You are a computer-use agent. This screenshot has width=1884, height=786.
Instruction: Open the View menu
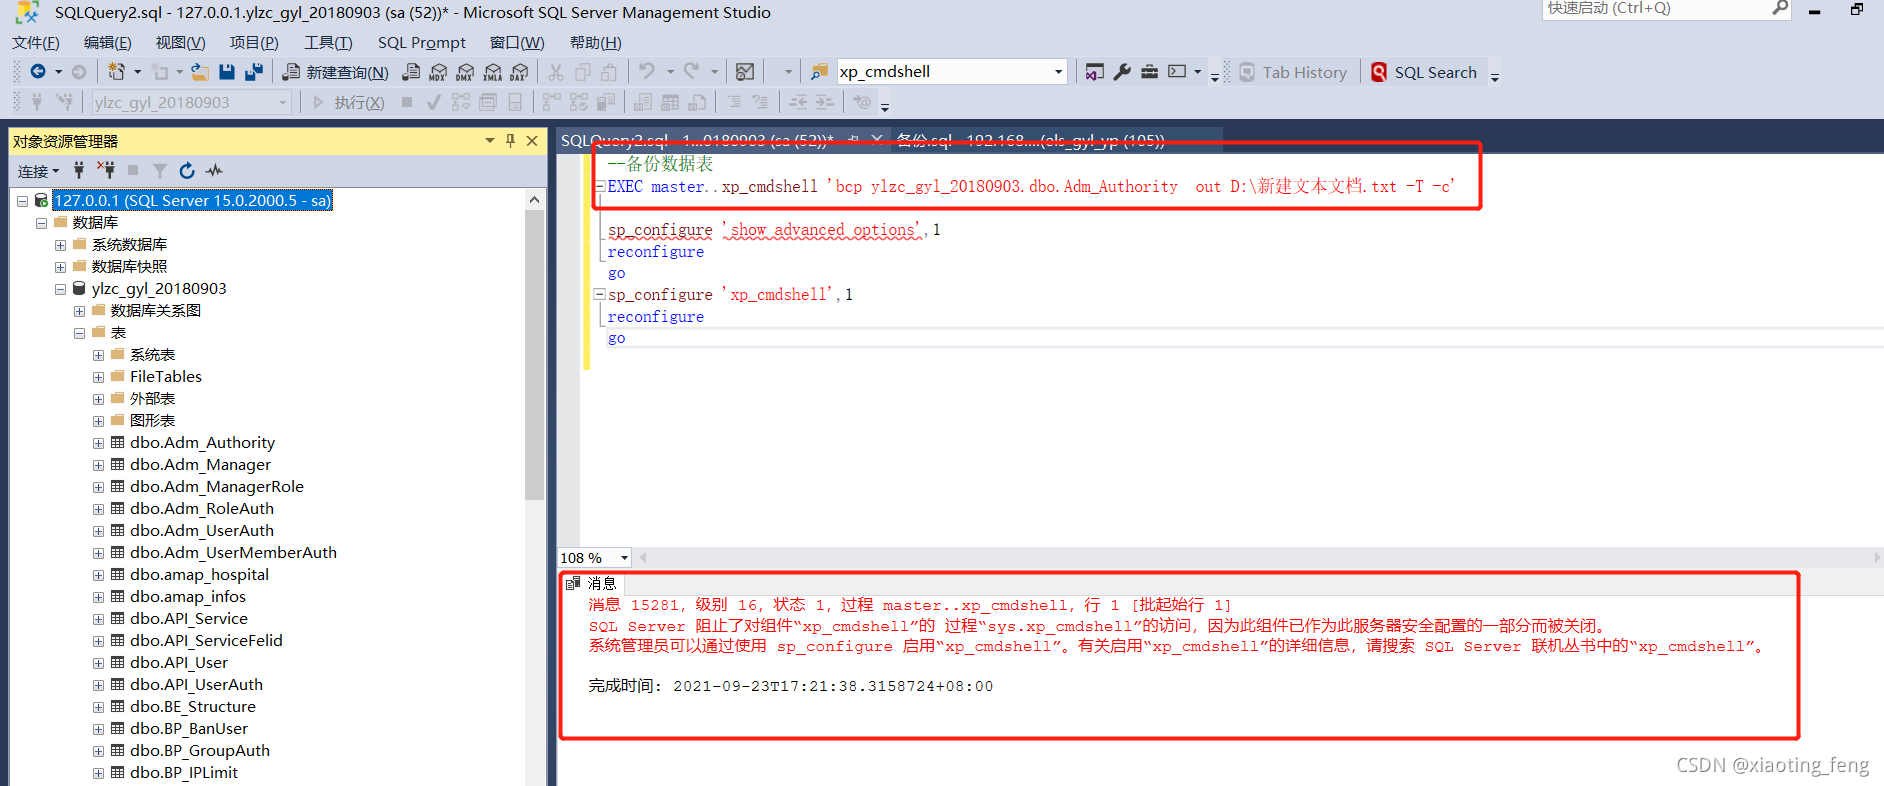tap(180, 42)
